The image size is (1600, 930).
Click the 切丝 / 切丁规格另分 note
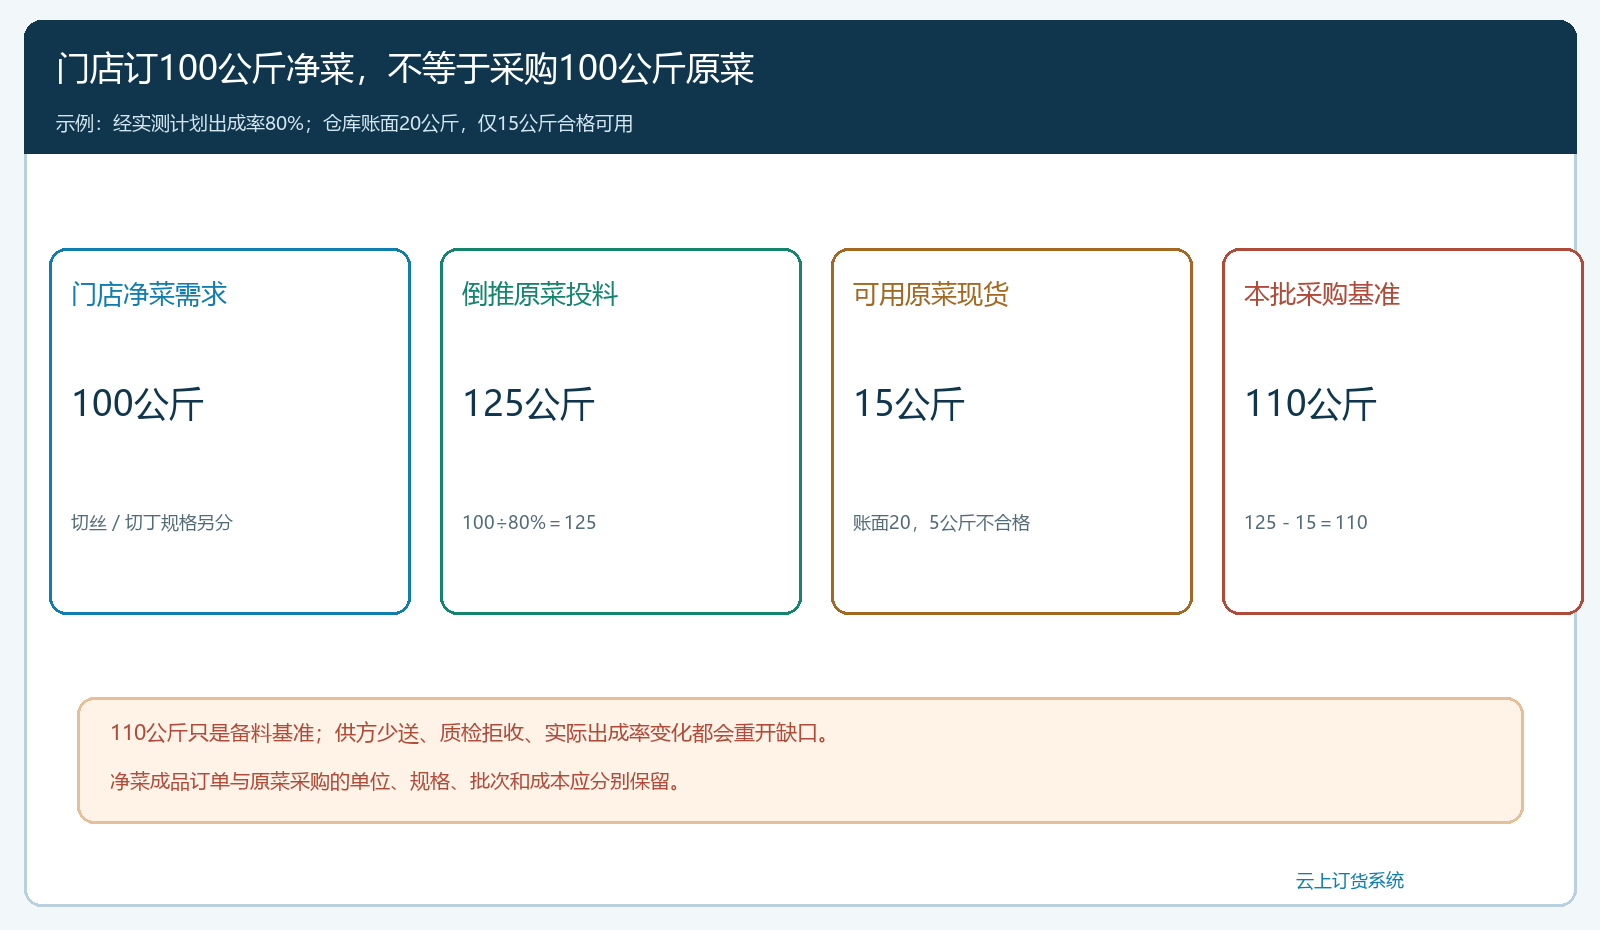152,522
